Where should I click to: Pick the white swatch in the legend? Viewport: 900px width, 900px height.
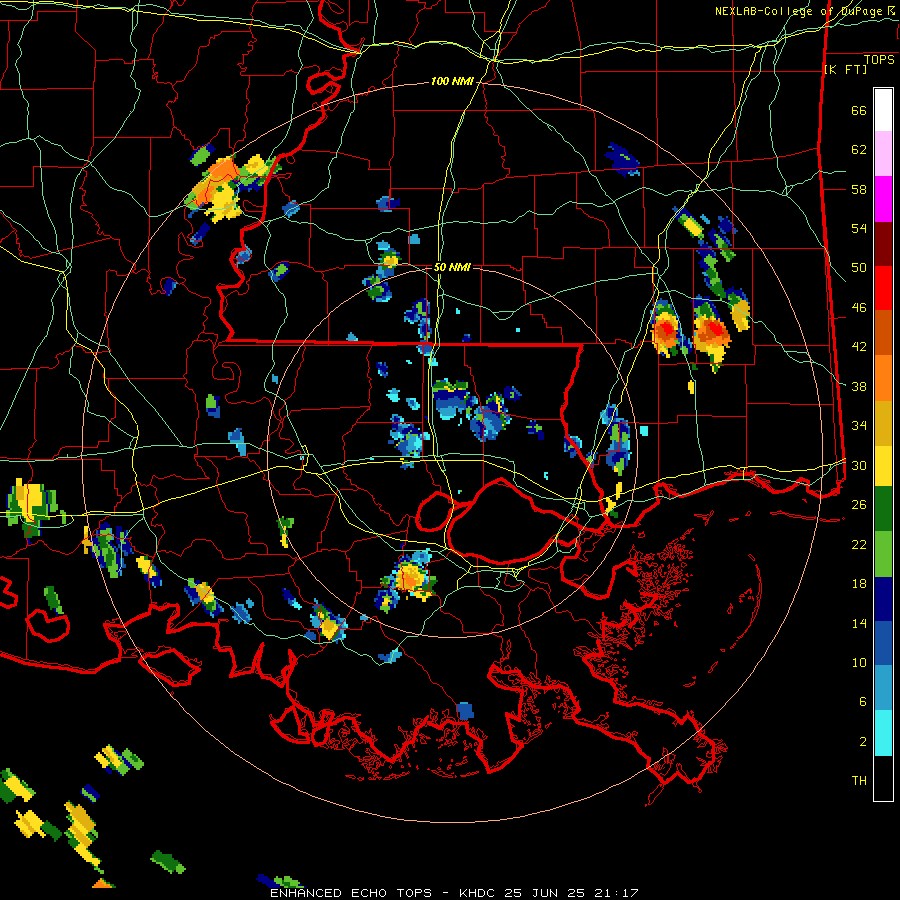pos(883,110)
